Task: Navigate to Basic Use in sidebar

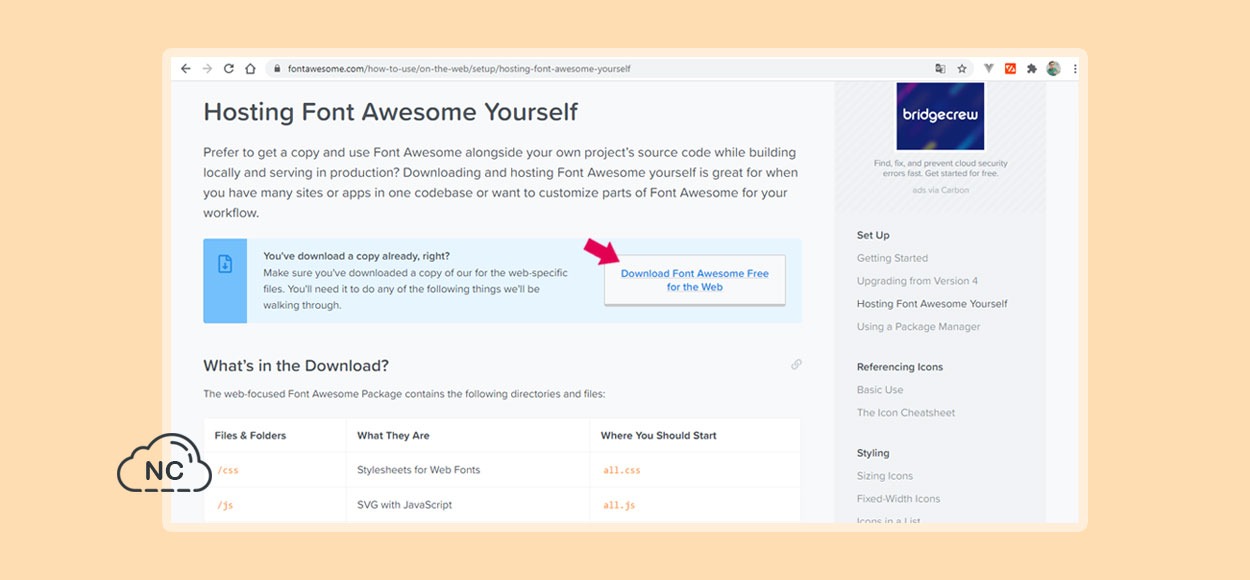Action: tap(880, 390)
